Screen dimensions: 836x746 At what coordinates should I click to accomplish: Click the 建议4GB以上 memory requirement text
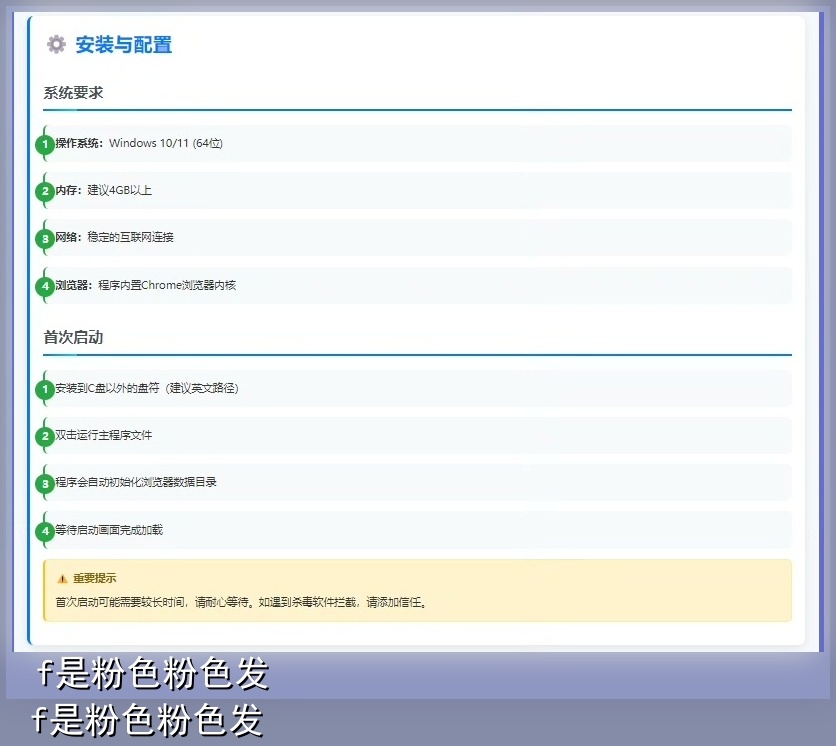(119, 190)
